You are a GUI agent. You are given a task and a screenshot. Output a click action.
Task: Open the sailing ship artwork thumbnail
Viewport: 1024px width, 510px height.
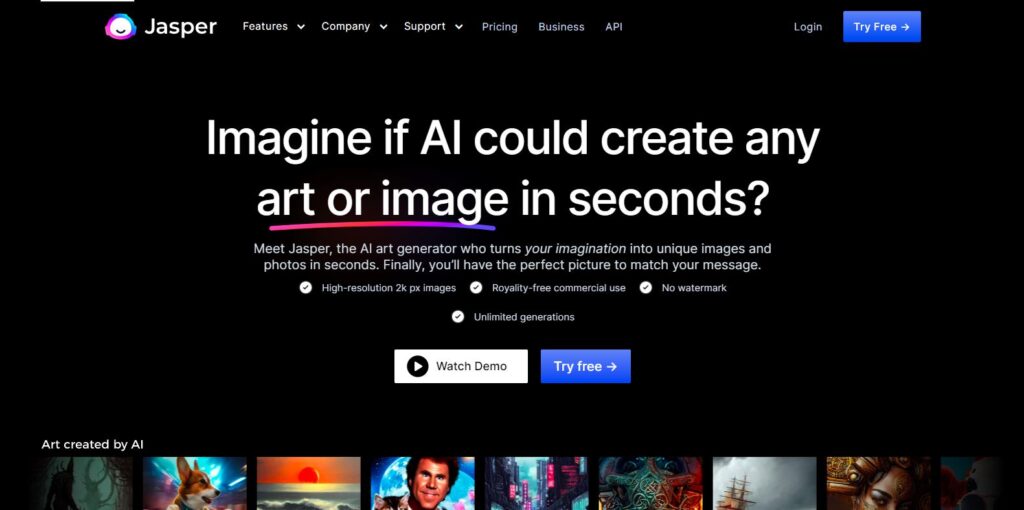pyautogui.click(x=764, y=483)
